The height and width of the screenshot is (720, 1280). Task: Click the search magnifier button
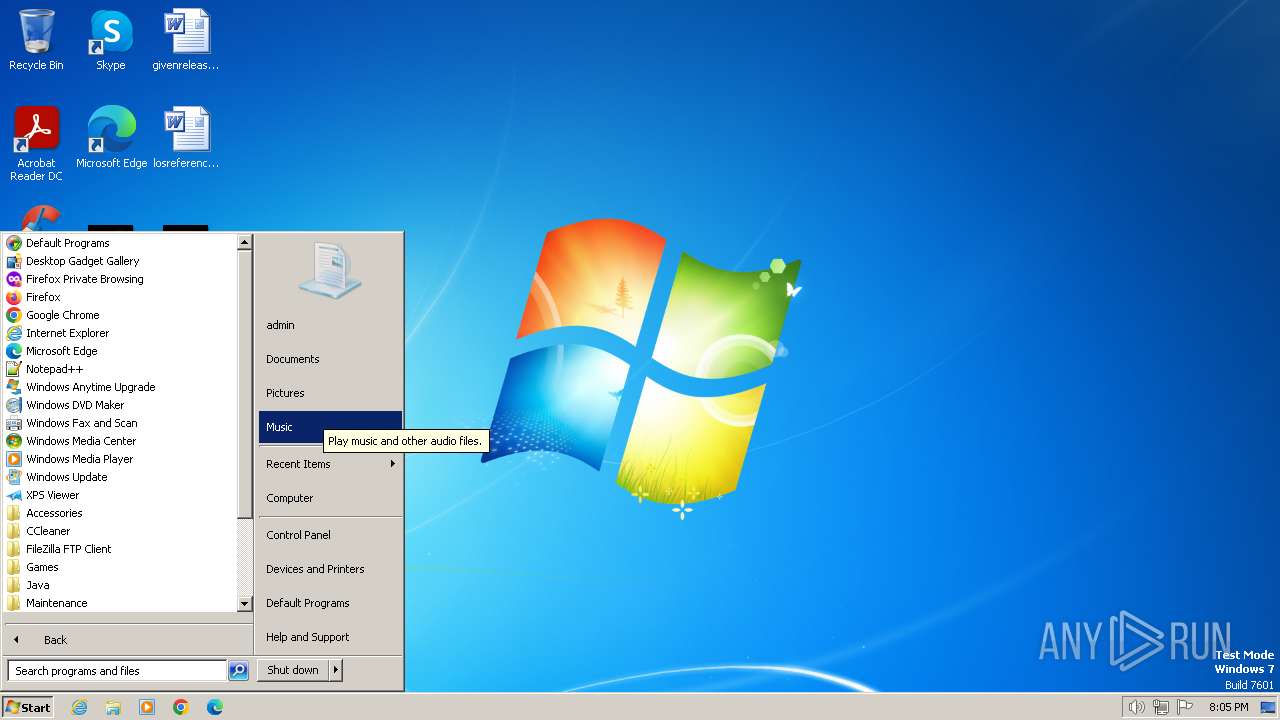(238, 671)
